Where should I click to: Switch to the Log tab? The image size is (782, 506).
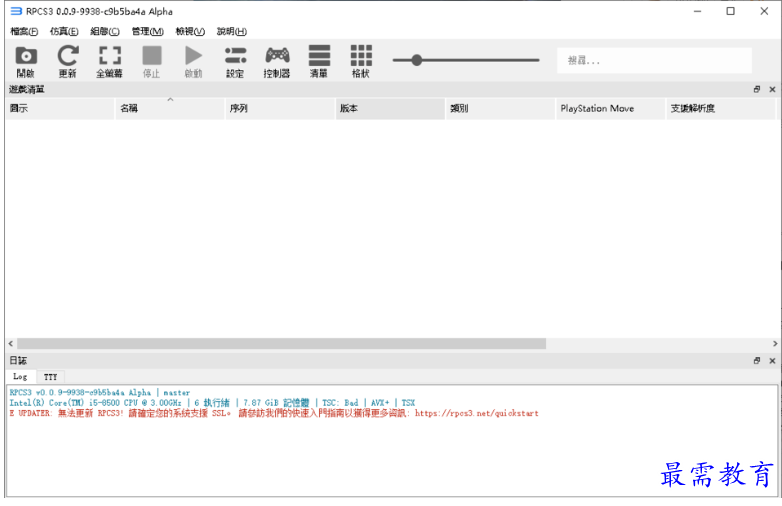20,376
